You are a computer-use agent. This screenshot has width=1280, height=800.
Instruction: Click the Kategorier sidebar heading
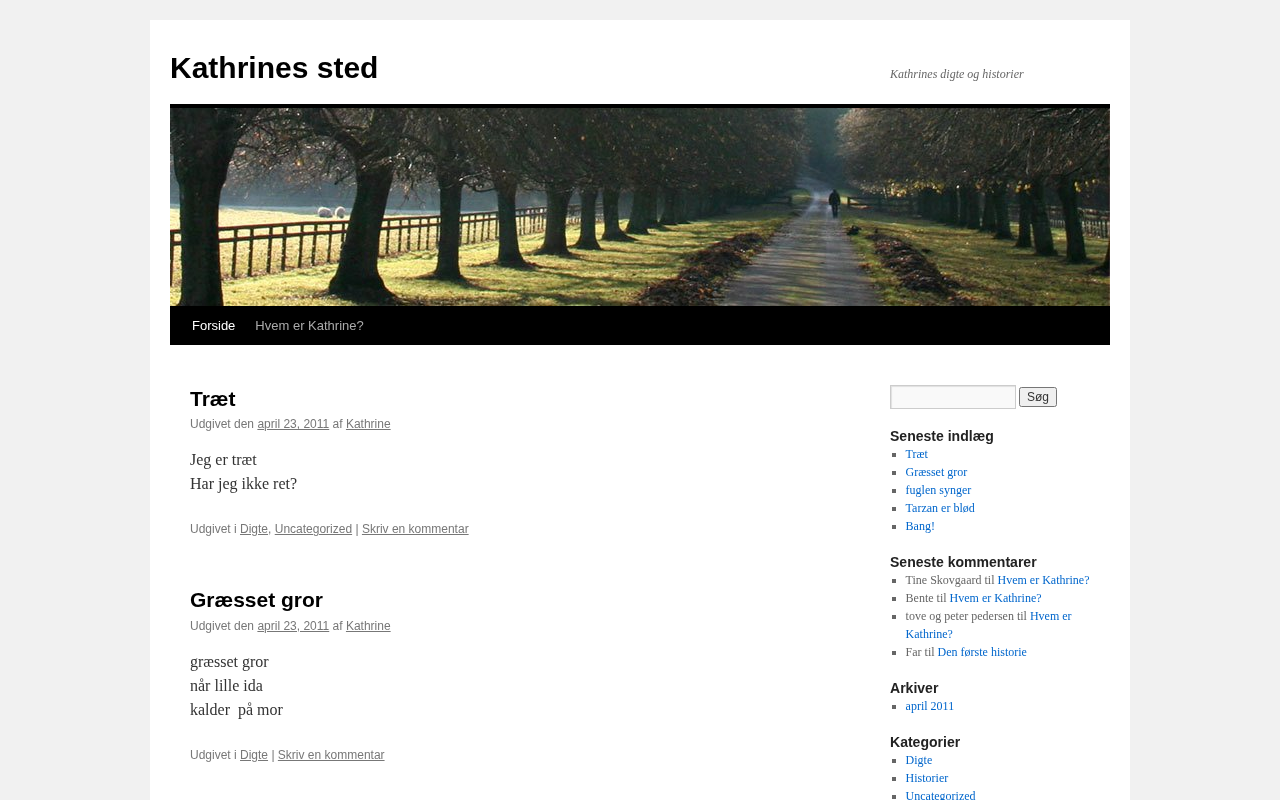click(x=925, y=742)
